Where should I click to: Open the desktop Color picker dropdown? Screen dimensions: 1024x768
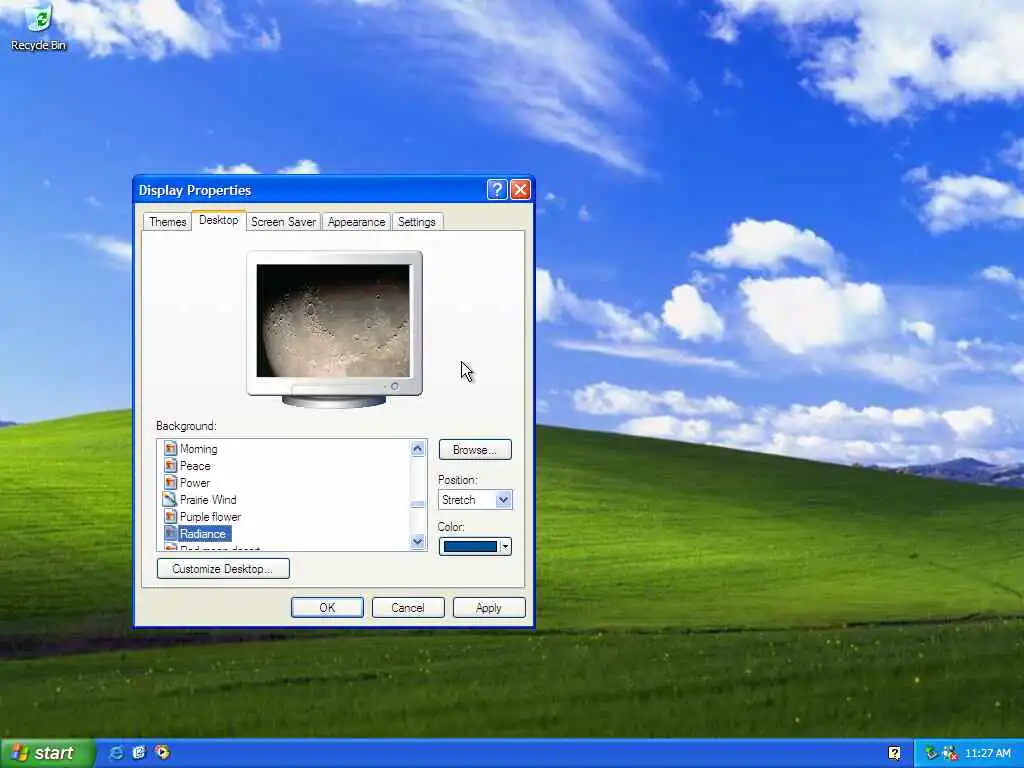point(475,546)
